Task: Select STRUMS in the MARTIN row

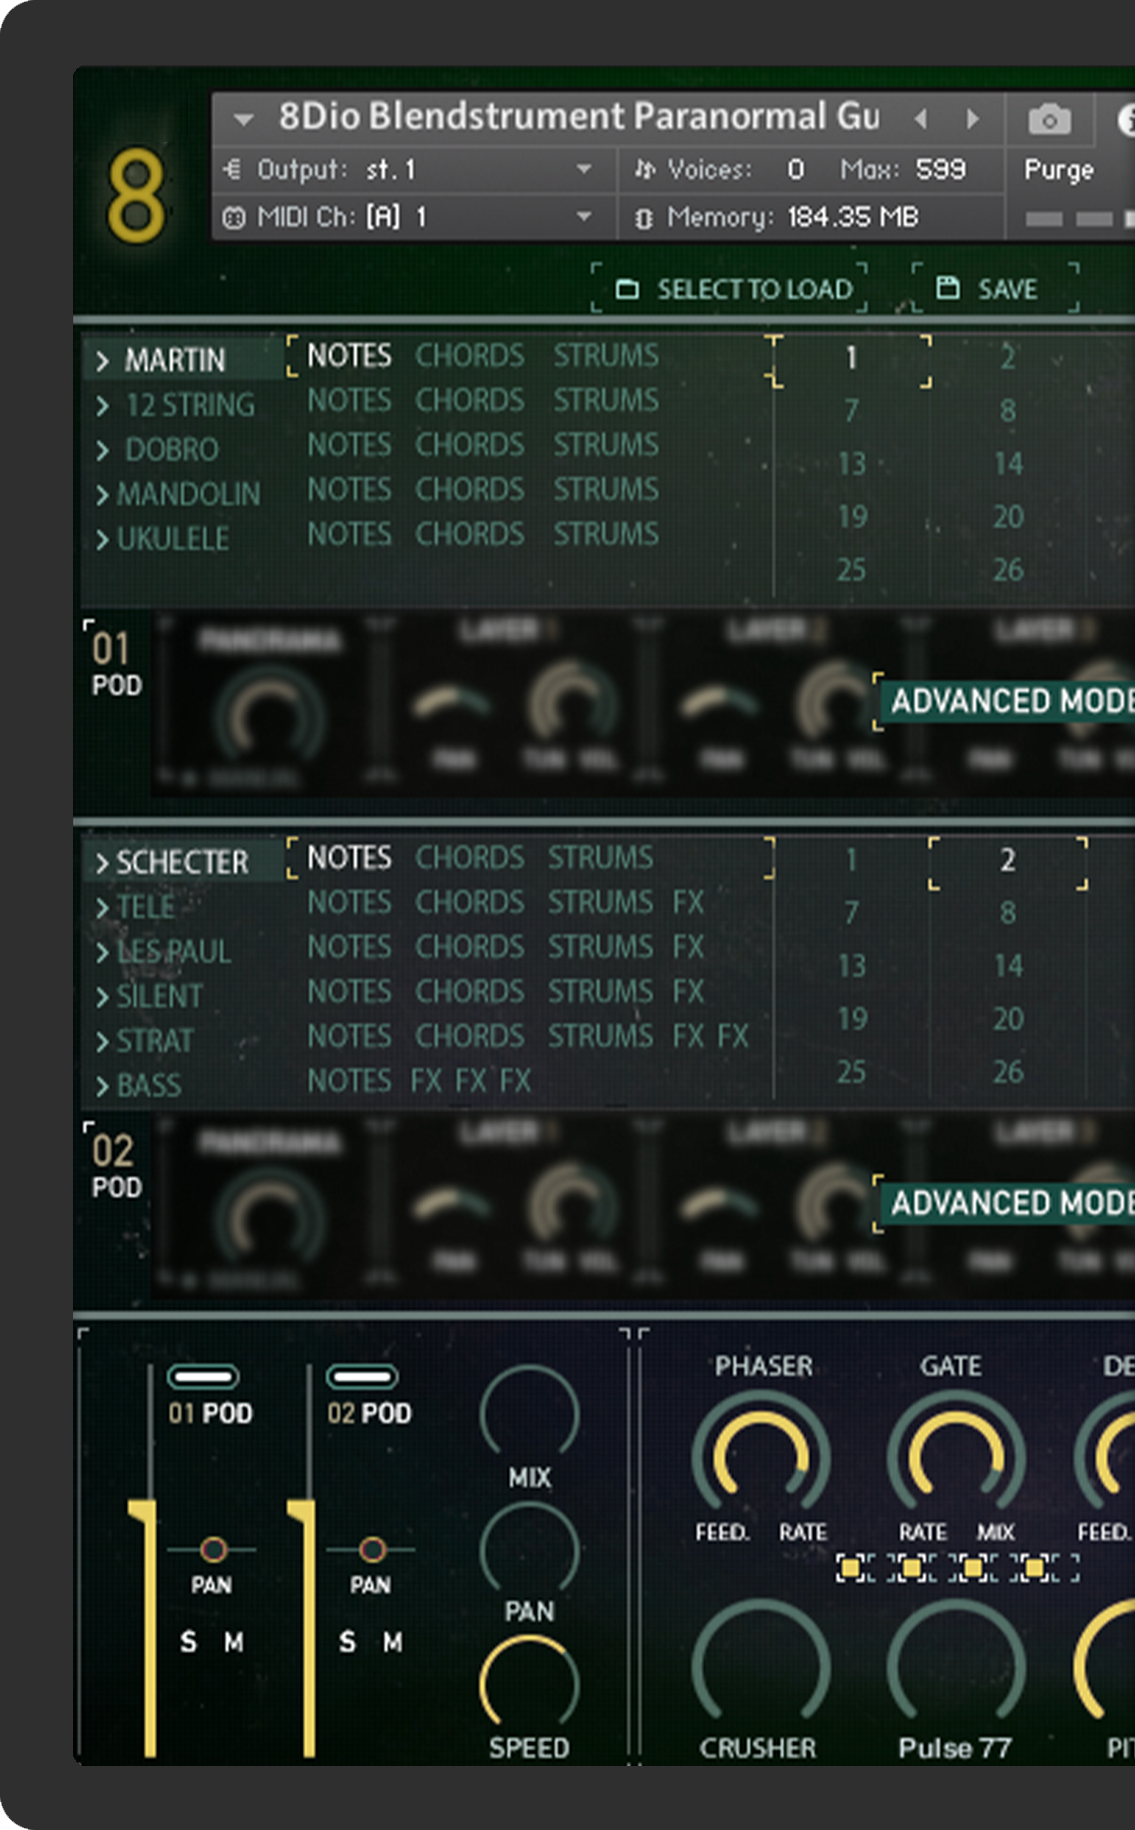Action: click(x=606, y=355)
